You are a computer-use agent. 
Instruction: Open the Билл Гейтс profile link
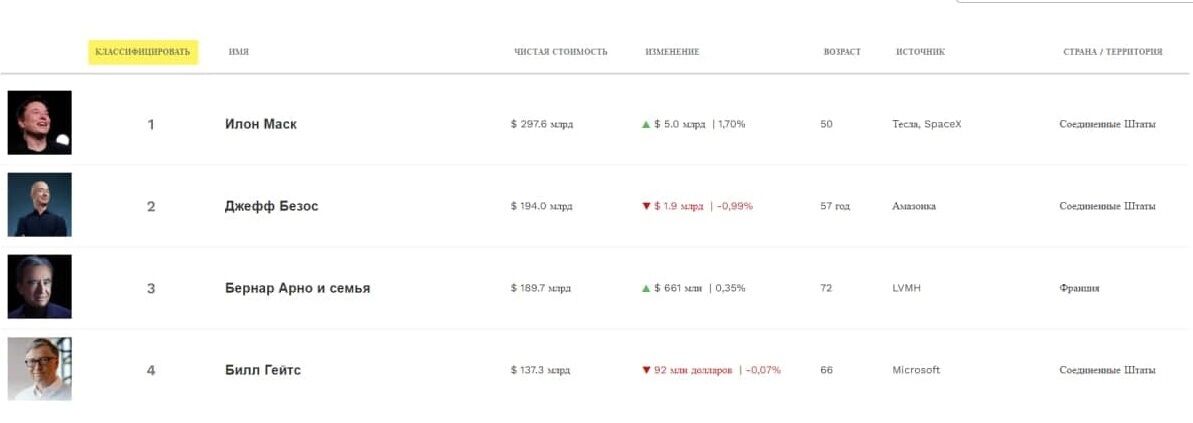(262, 370)
